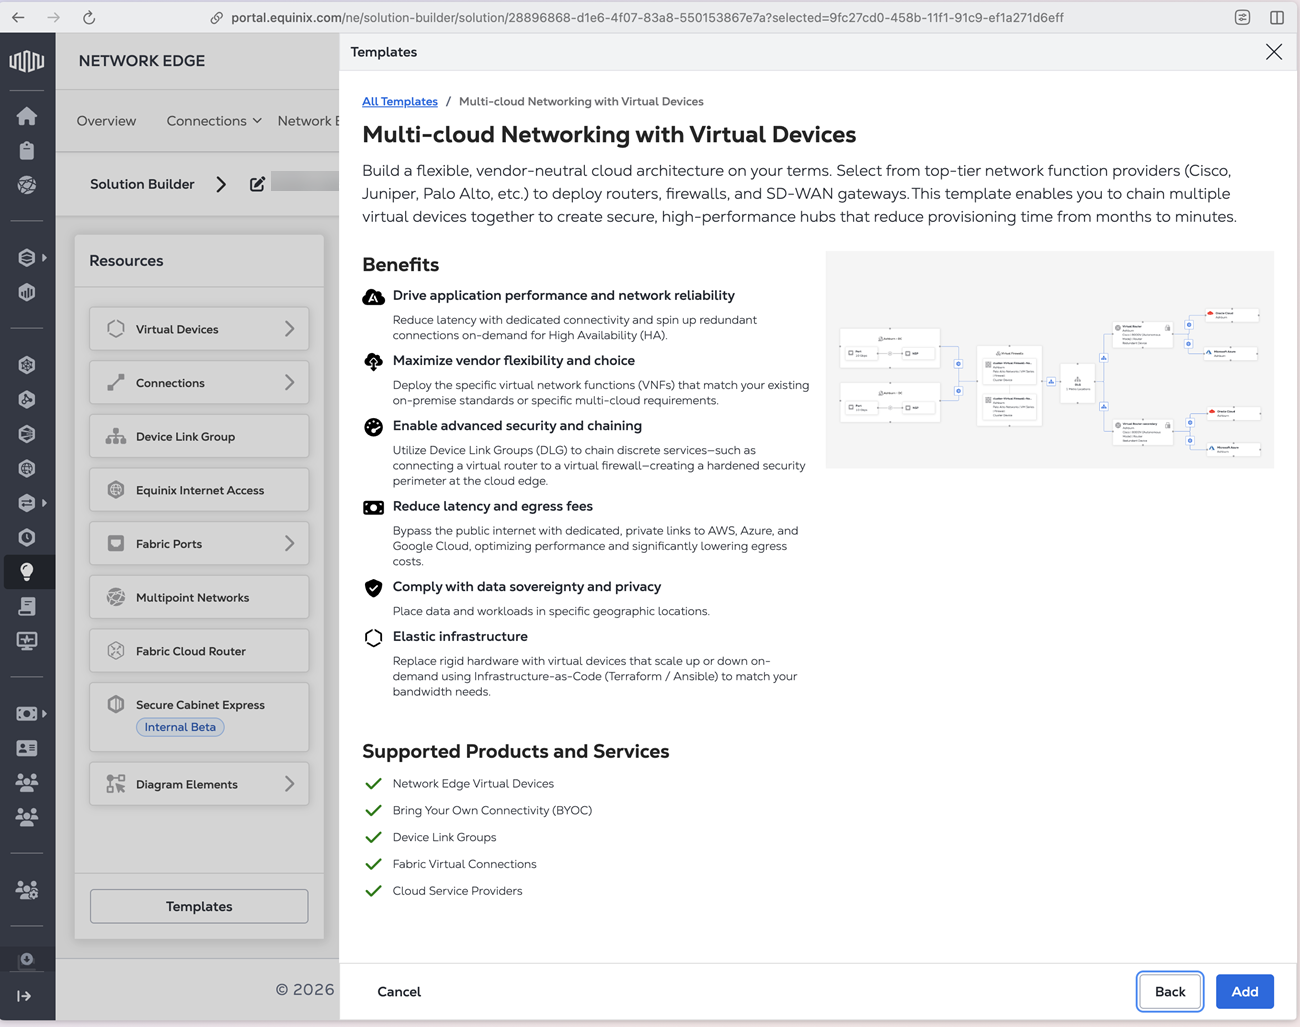
Task: Select the Secure Cabinet Express resource
Action: pyautogui.click(x=199, y=716)
